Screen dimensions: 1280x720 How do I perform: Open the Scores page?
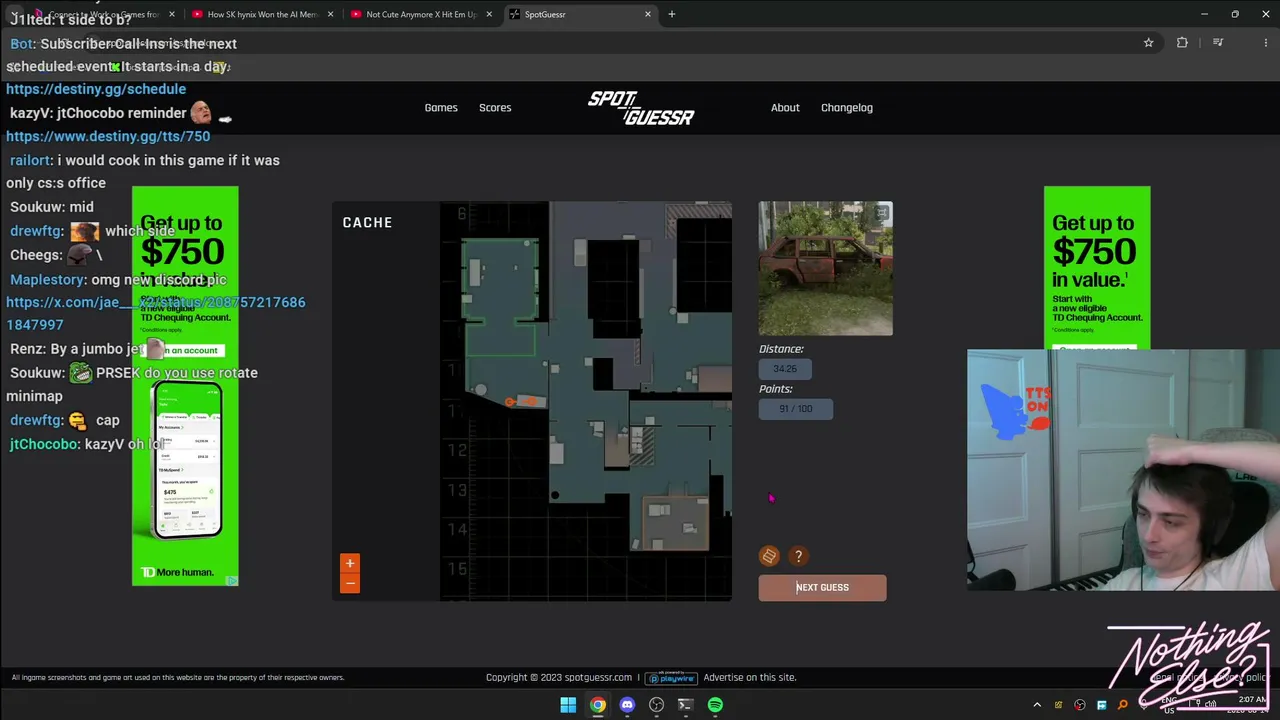click(495, 108)
